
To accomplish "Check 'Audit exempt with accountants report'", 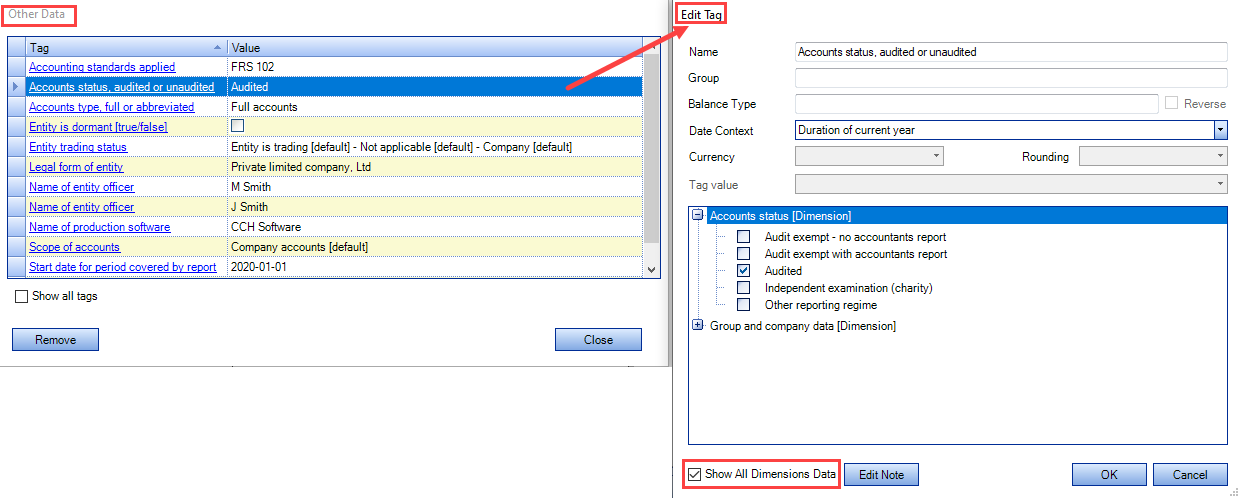I will [x=743, y=254].
